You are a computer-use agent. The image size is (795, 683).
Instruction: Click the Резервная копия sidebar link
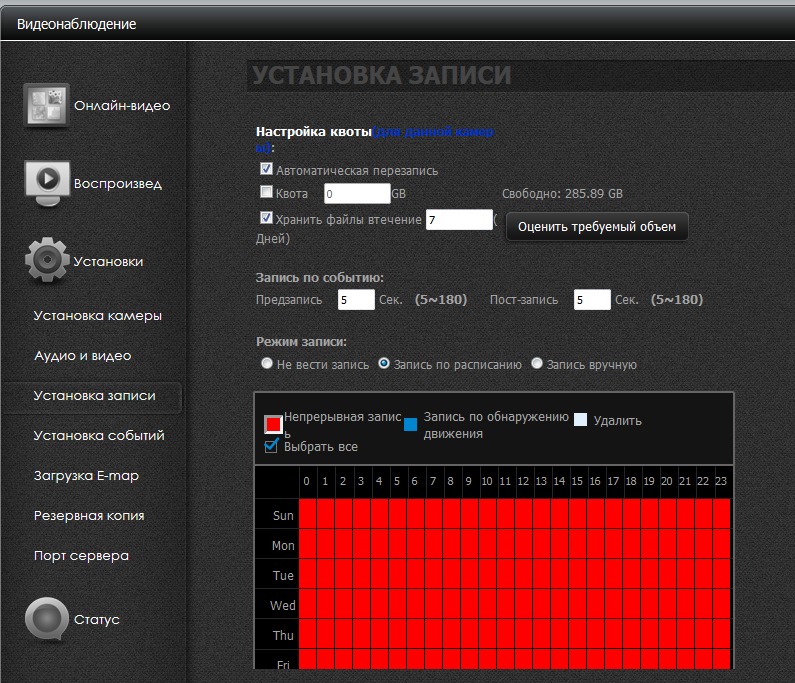(x=88, y=516)
